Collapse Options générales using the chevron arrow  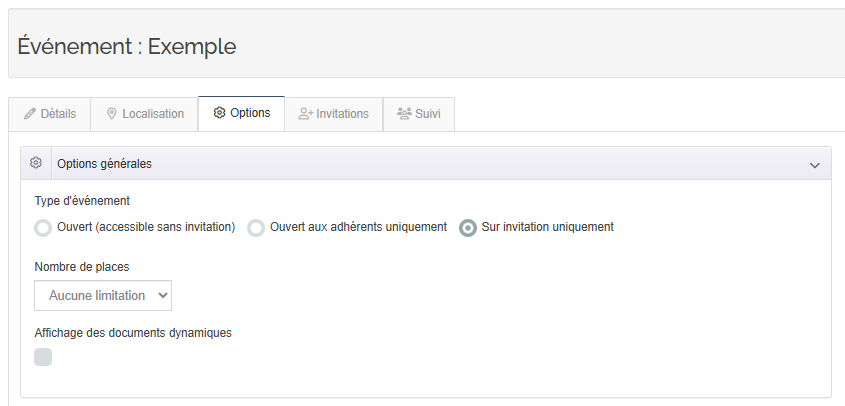814,164
